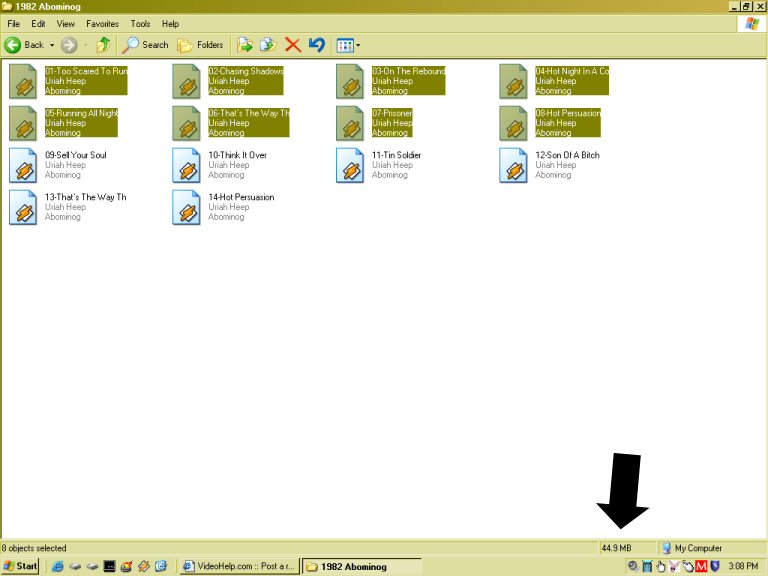Select the 07-Prisoner file icon
Image resolution: width=768 pixels, height=576 pixels.
tap(350, 123)
